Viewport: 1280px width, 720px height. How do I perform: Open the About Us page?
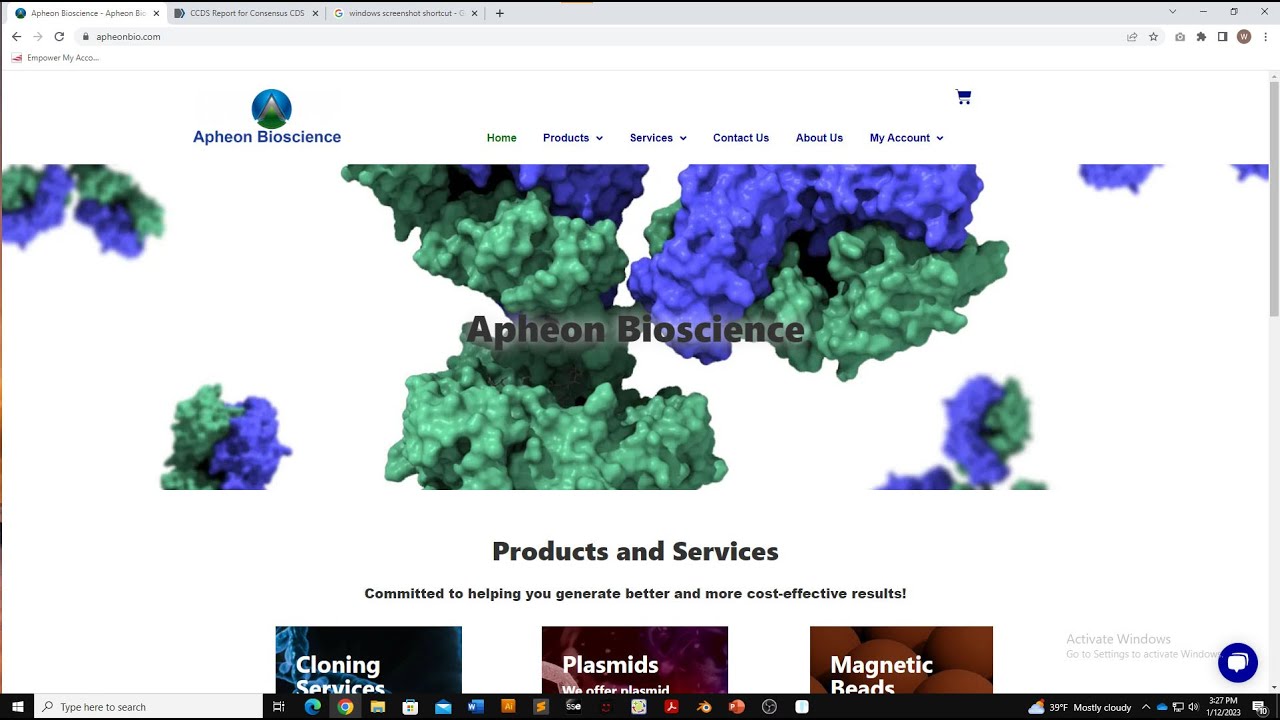[819, 138]
